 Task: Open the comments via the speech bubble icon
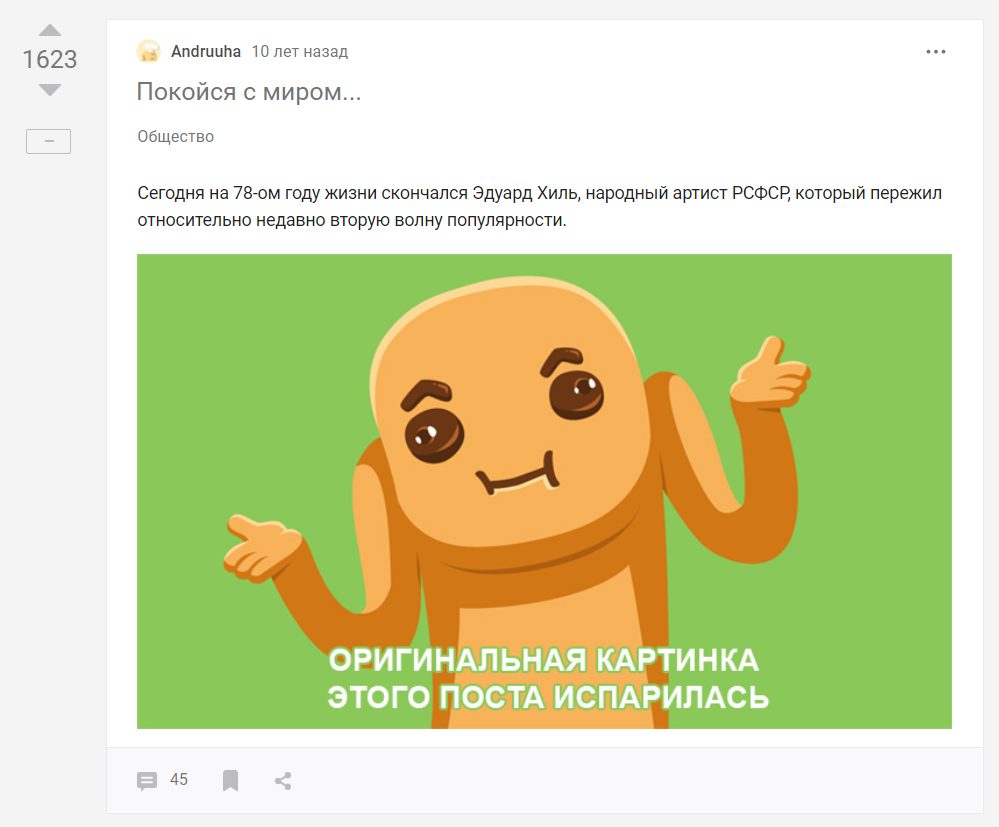147,780
